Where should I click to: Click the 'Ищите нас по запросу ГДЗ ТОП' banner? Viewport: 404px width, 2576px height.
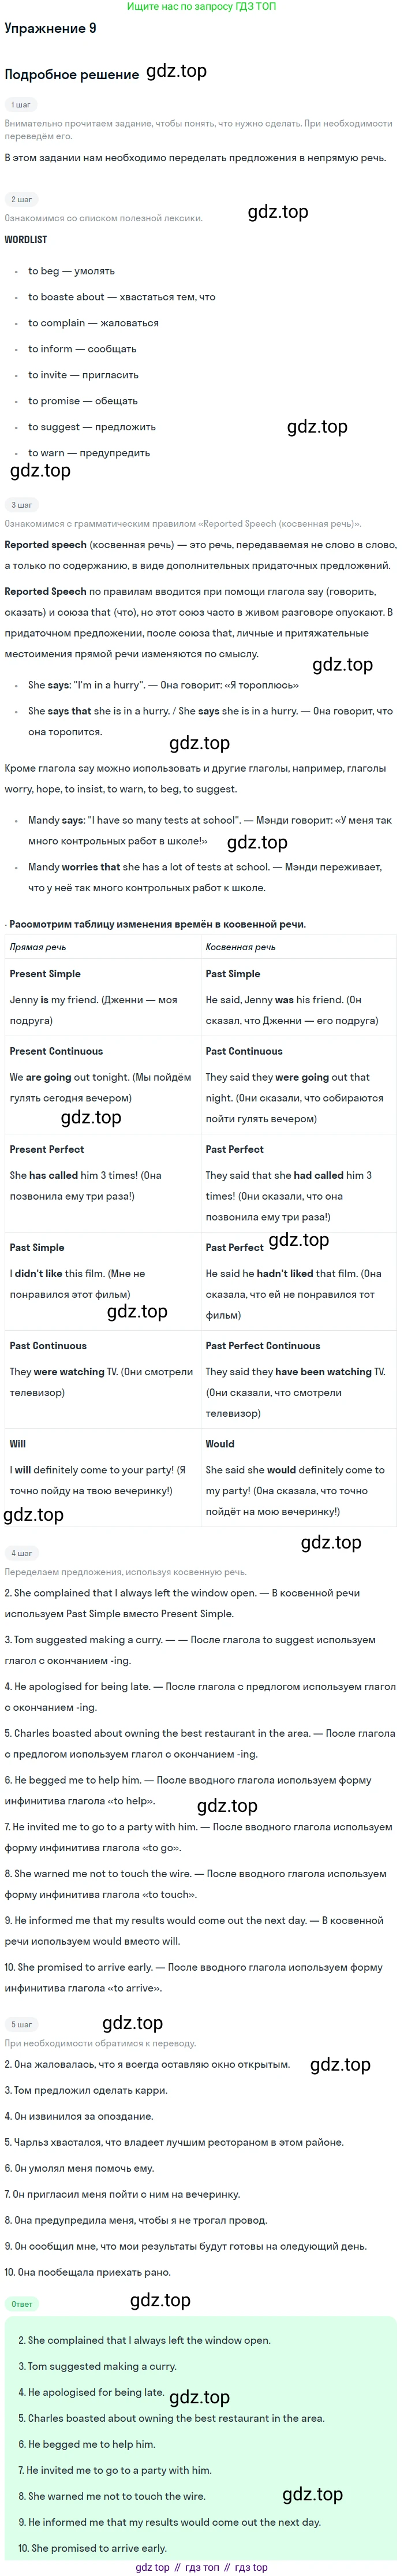(202, 6)
